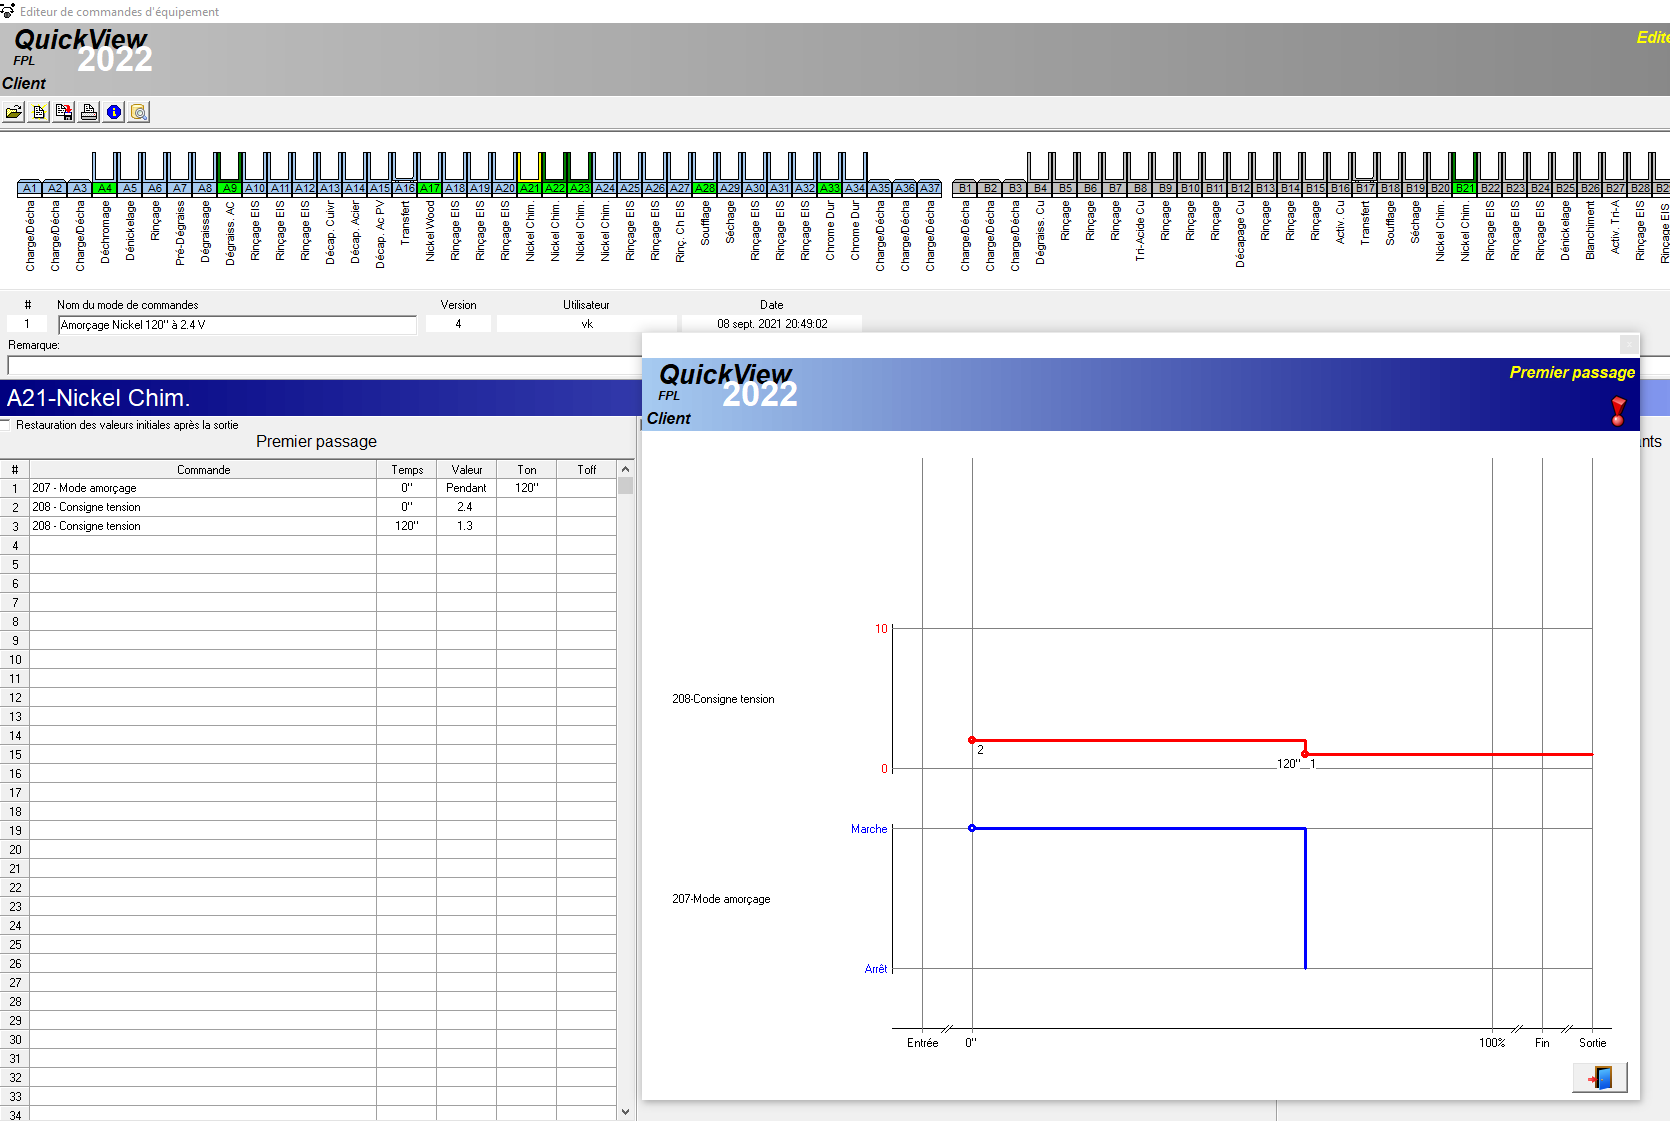Click the printer toolbar icon
Image resolution: width=1670 pixels, height=1121 pixels.
click(89, 112)
